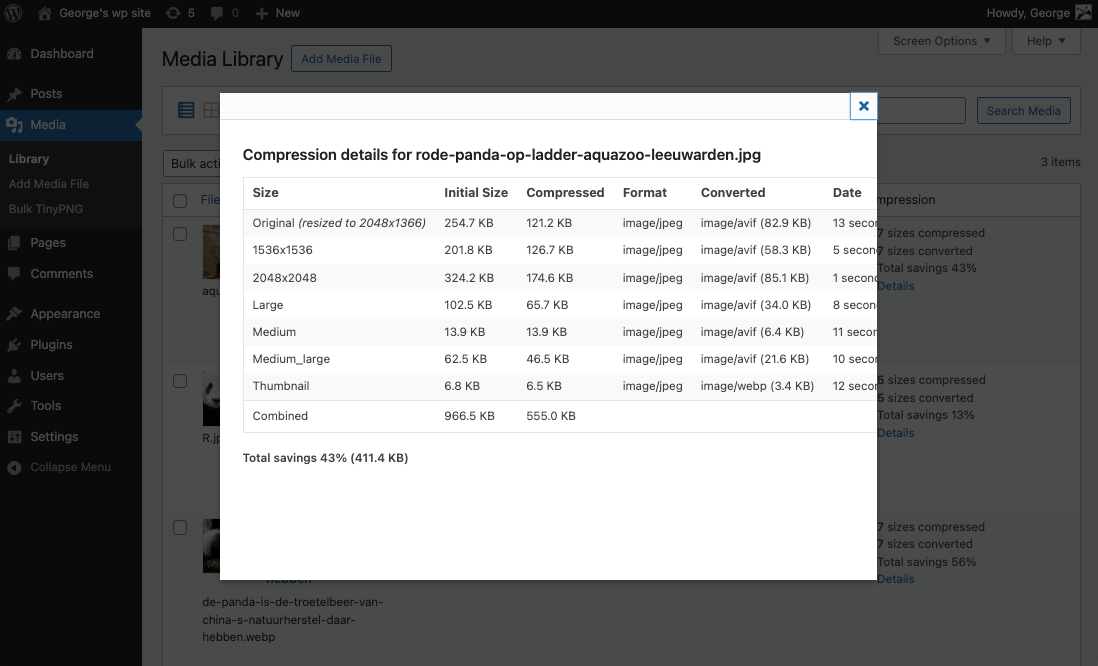Switch to grid view icon
This screenshot has width=1098, height=666.
click(x=211, y=110)
